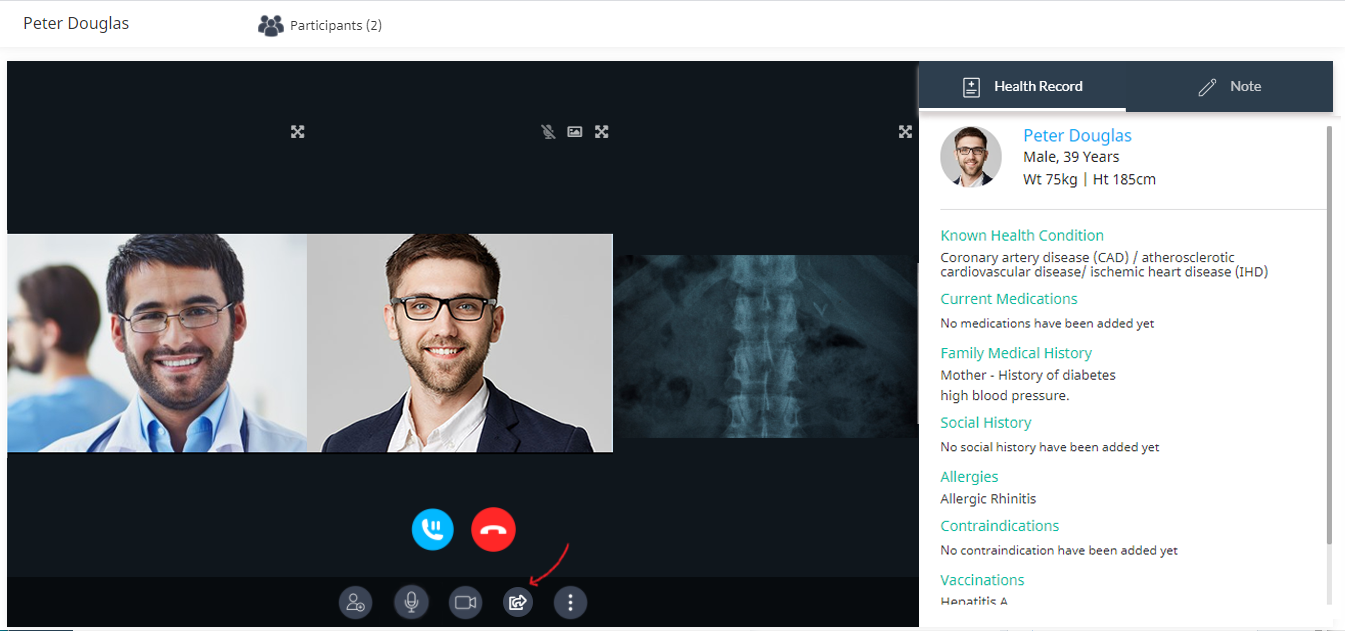
Task: Click the Known Health Condition heading
Action: point(1022,236)
